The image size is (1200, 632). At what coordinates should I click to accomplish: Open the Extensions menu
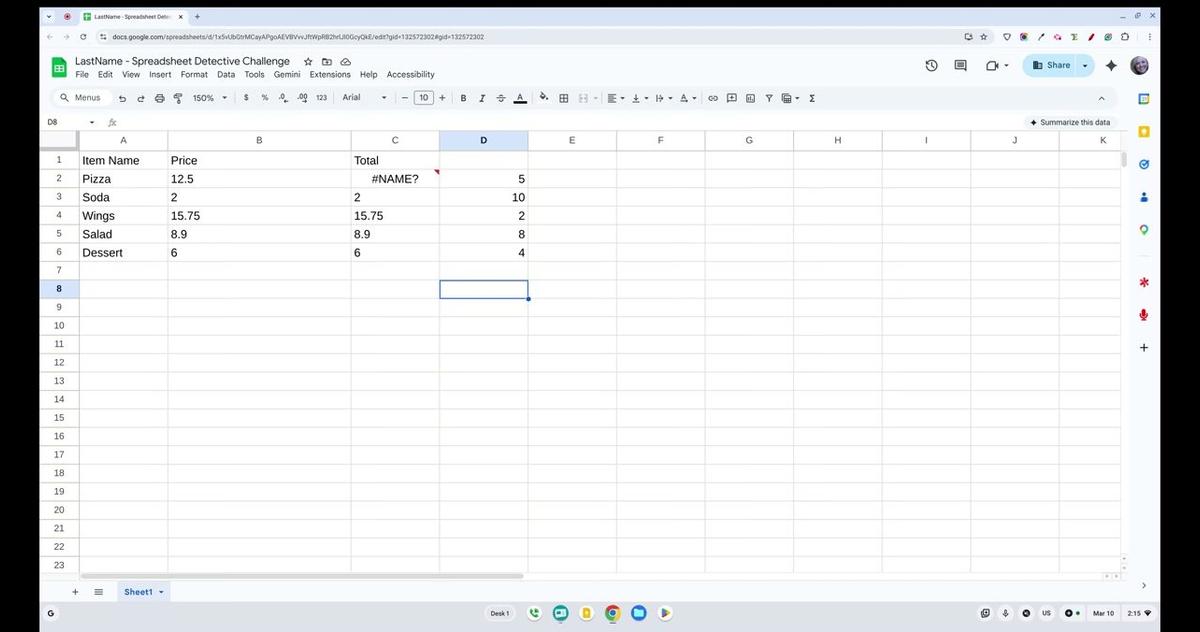click(330, 74)
